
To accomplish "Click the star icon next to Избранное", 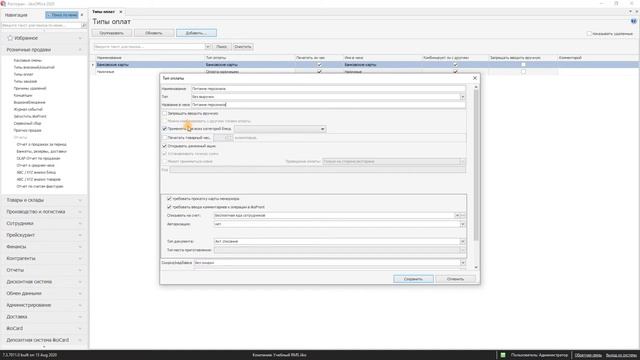I will pyautogui.click(x=10, y=38).
